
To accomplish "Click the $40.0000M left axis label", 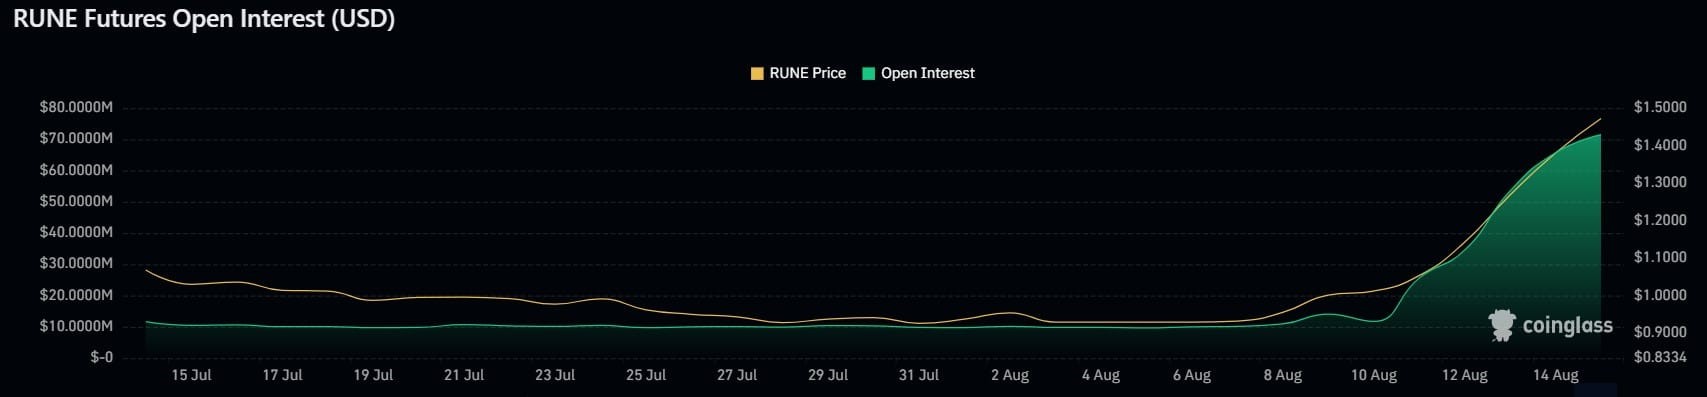I will point(76,232).
